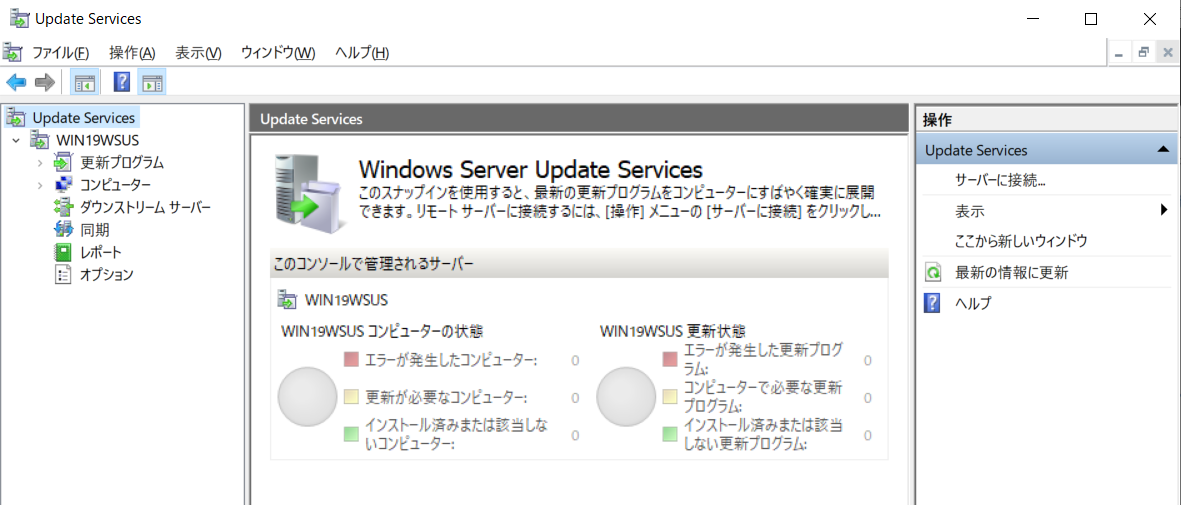Click サーバーに接続... action link
The height and width of the screenshot is (505, 1181).
point(1000,180)
